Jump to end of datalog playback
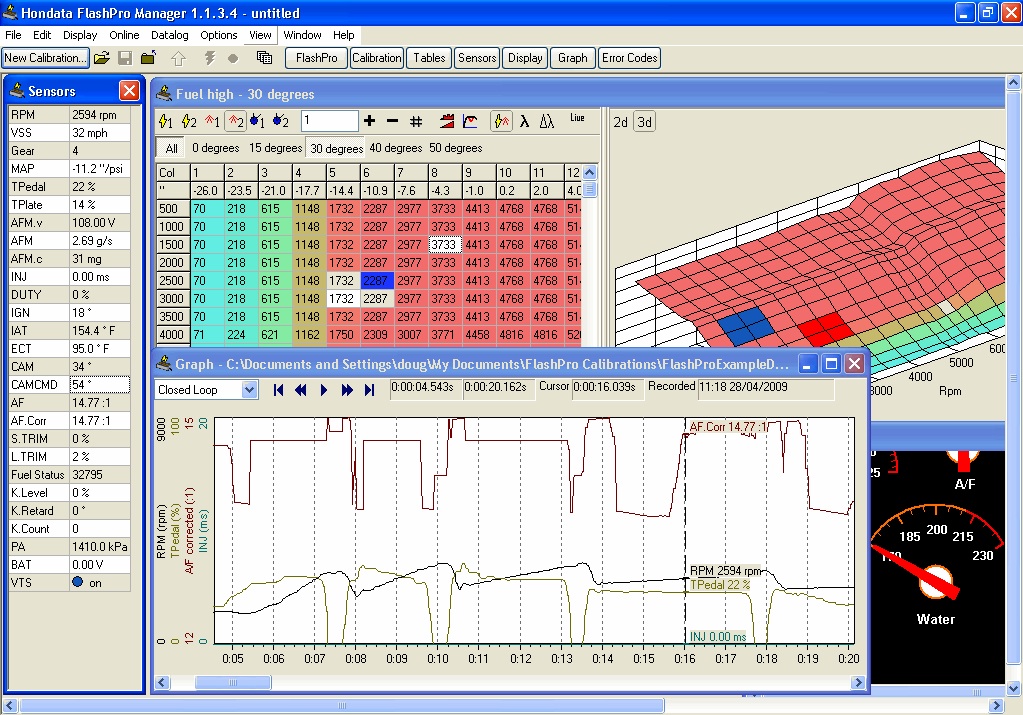1023x715 pixels. point(369,390)
